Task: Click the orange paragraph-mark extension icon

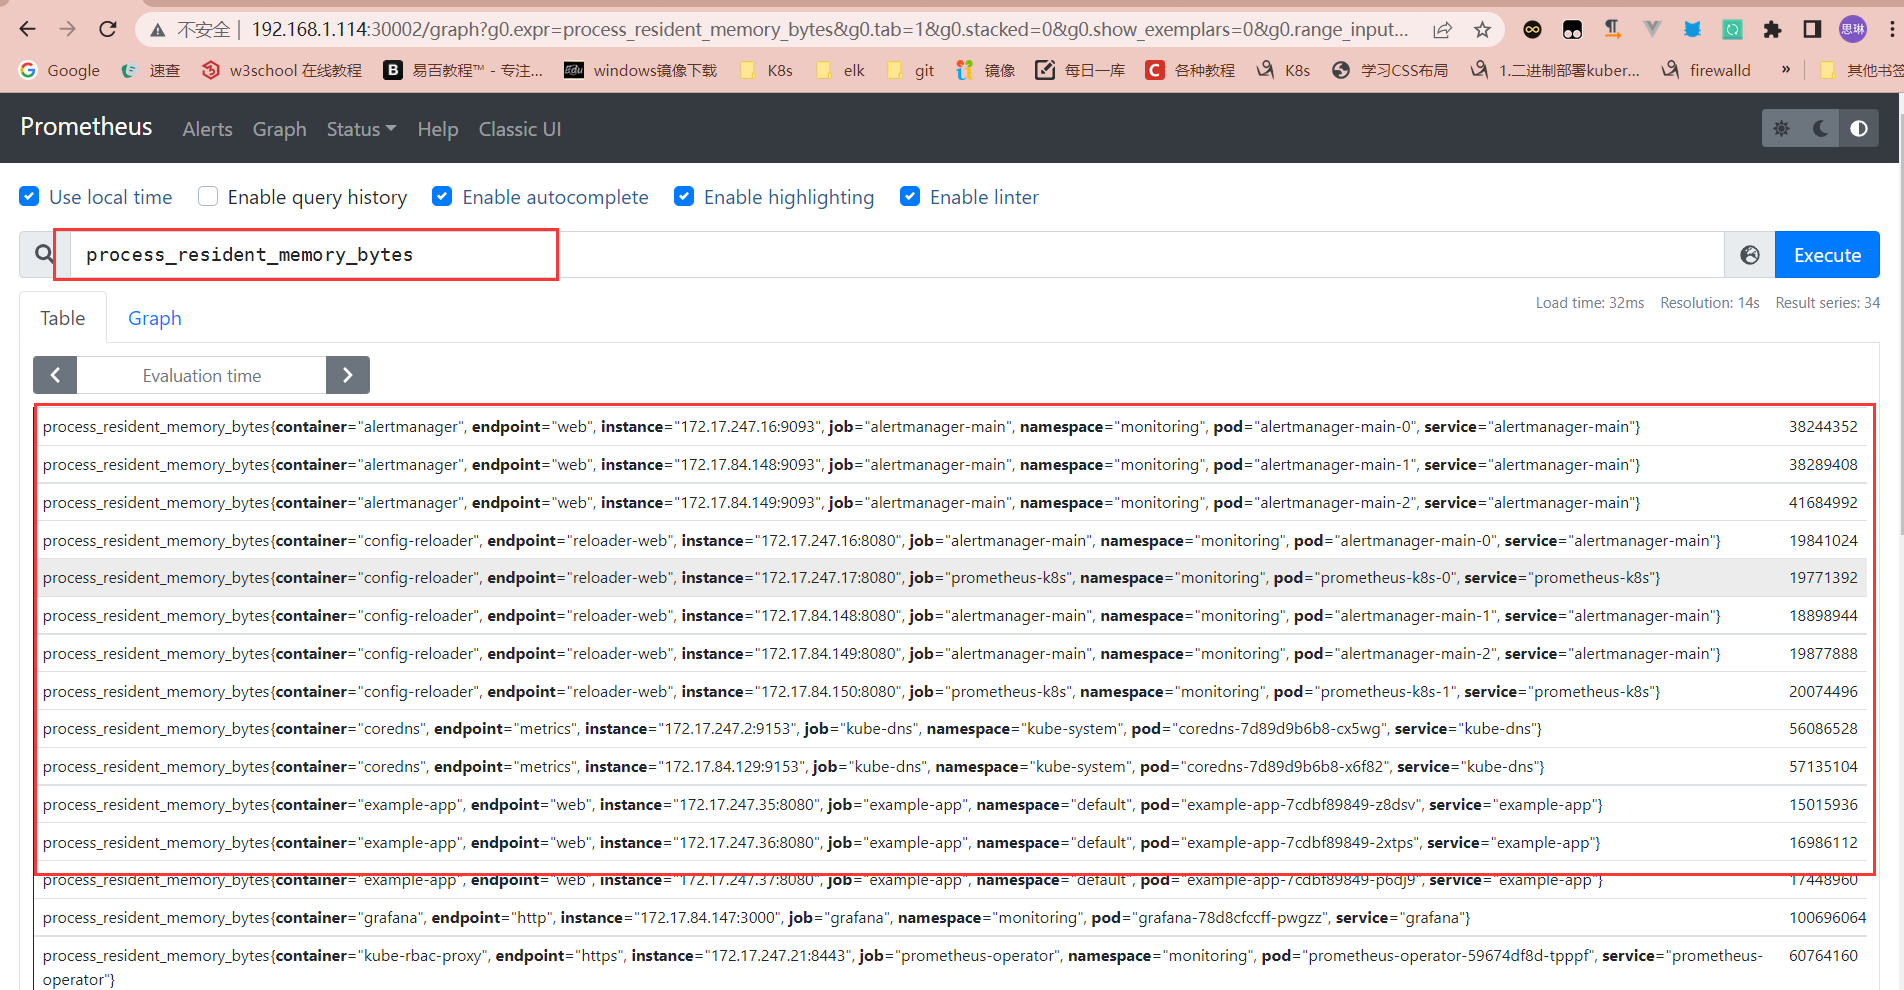Action: point(1612,30)
